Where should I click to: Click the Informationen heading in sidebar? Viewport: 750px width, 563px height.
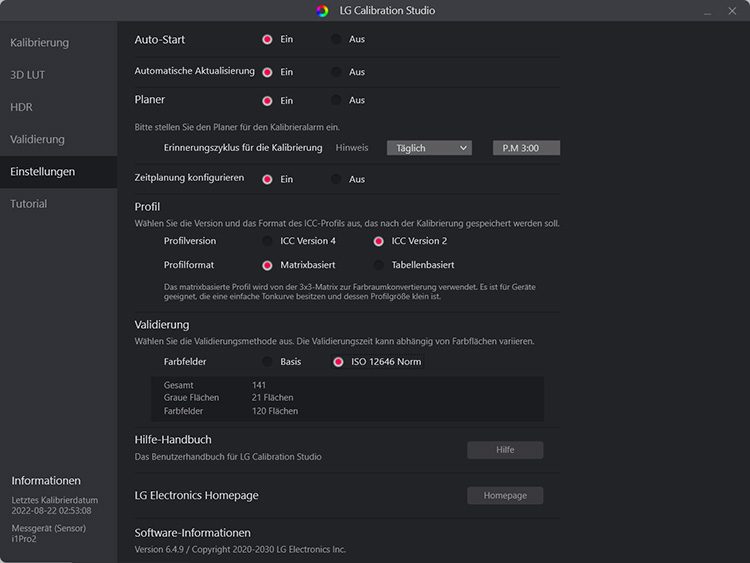click(x=46, y=481)
